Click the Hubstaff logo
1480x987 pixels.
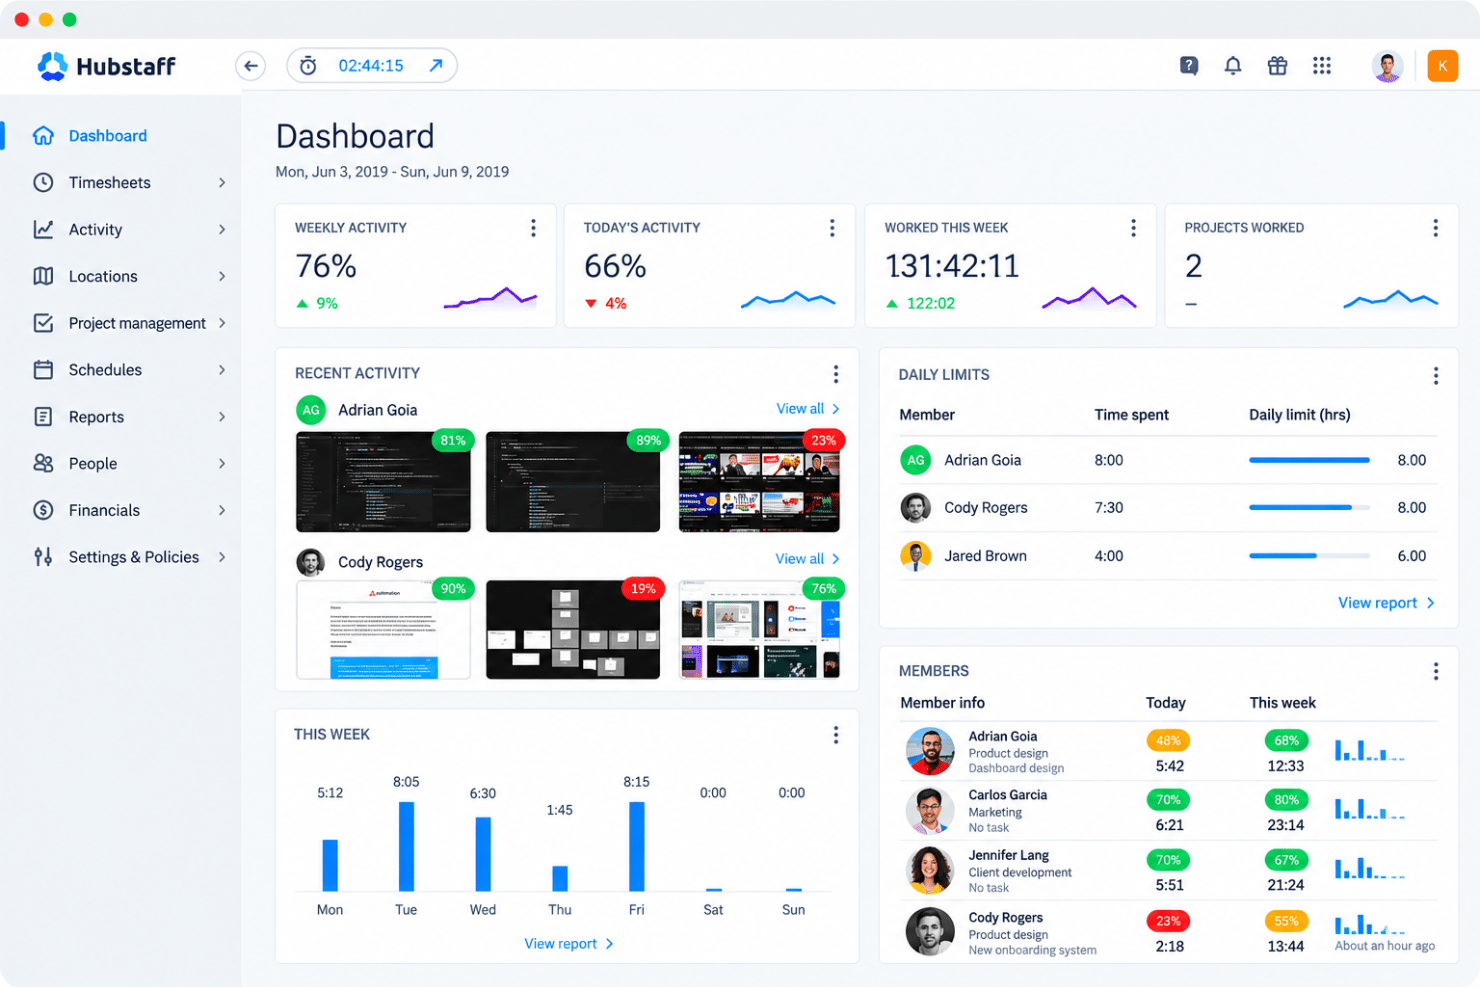106,66
